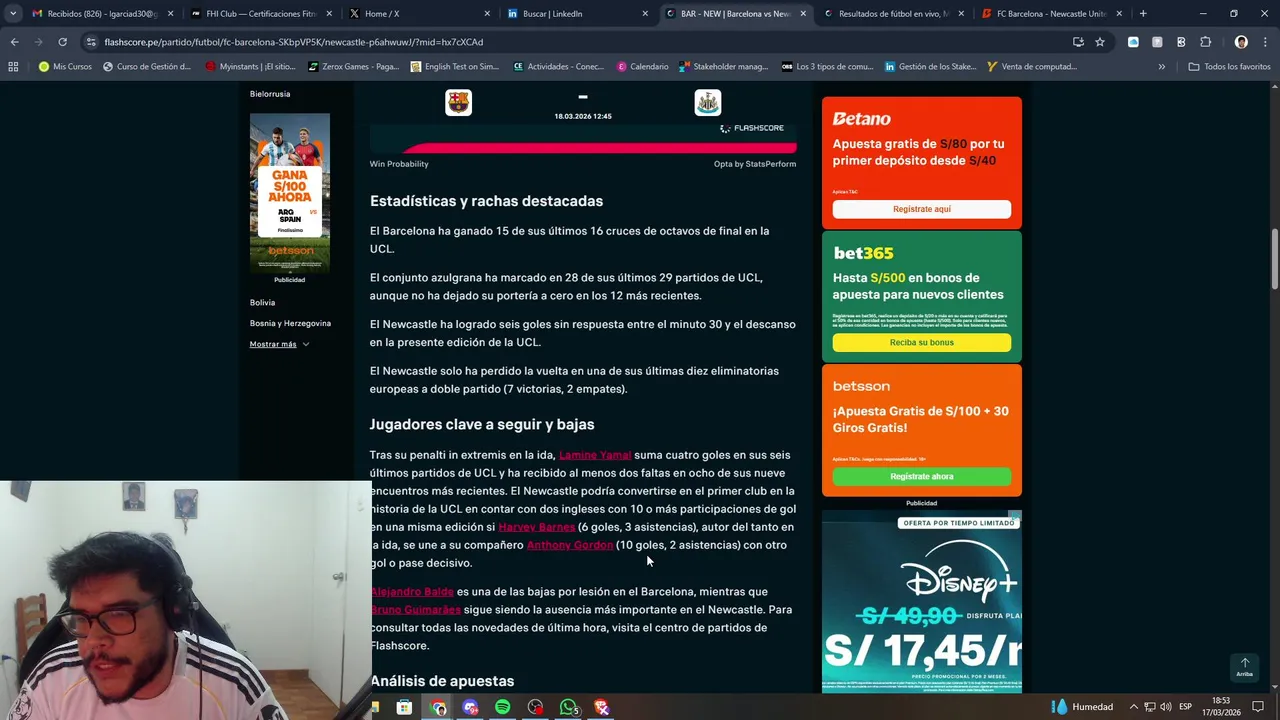Go back with the browser back arrow
The width and height of the screenshot is (1280, 720).
pyautogui.click(x=14, y=42)
